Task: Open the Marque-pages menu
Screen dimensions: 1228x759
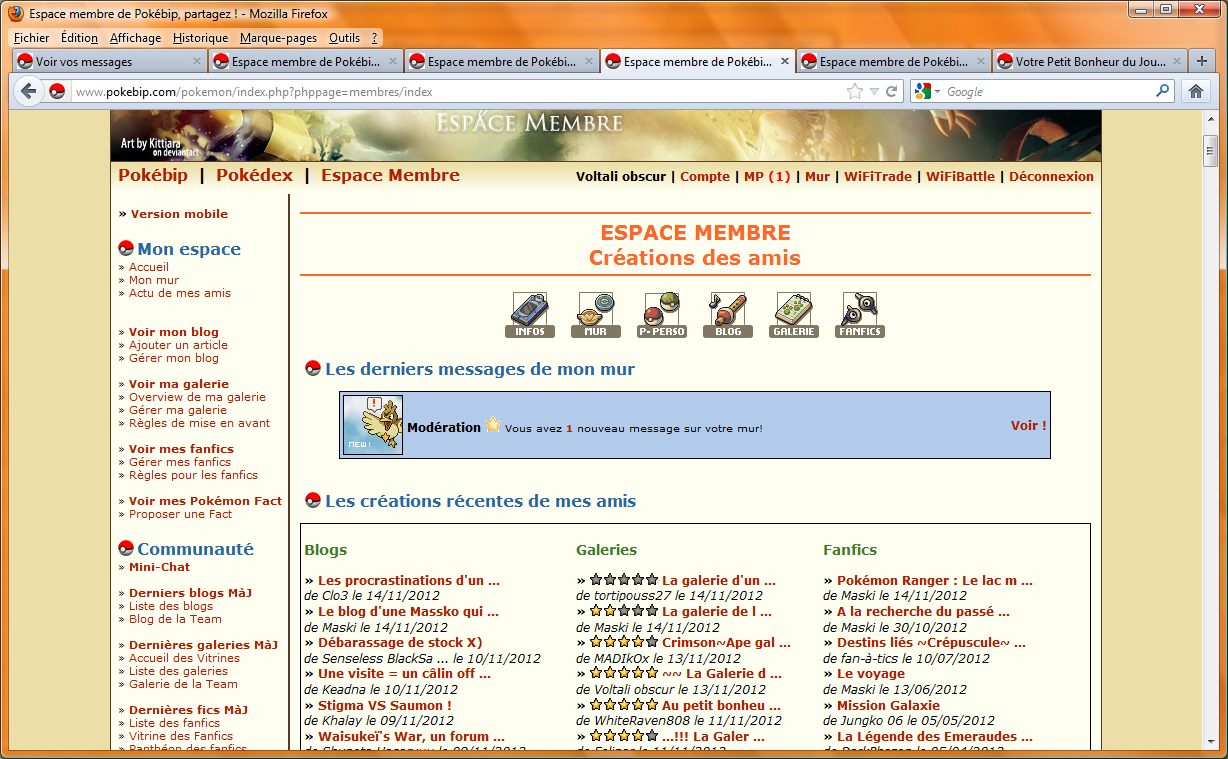Action: (x=278, y=38)
